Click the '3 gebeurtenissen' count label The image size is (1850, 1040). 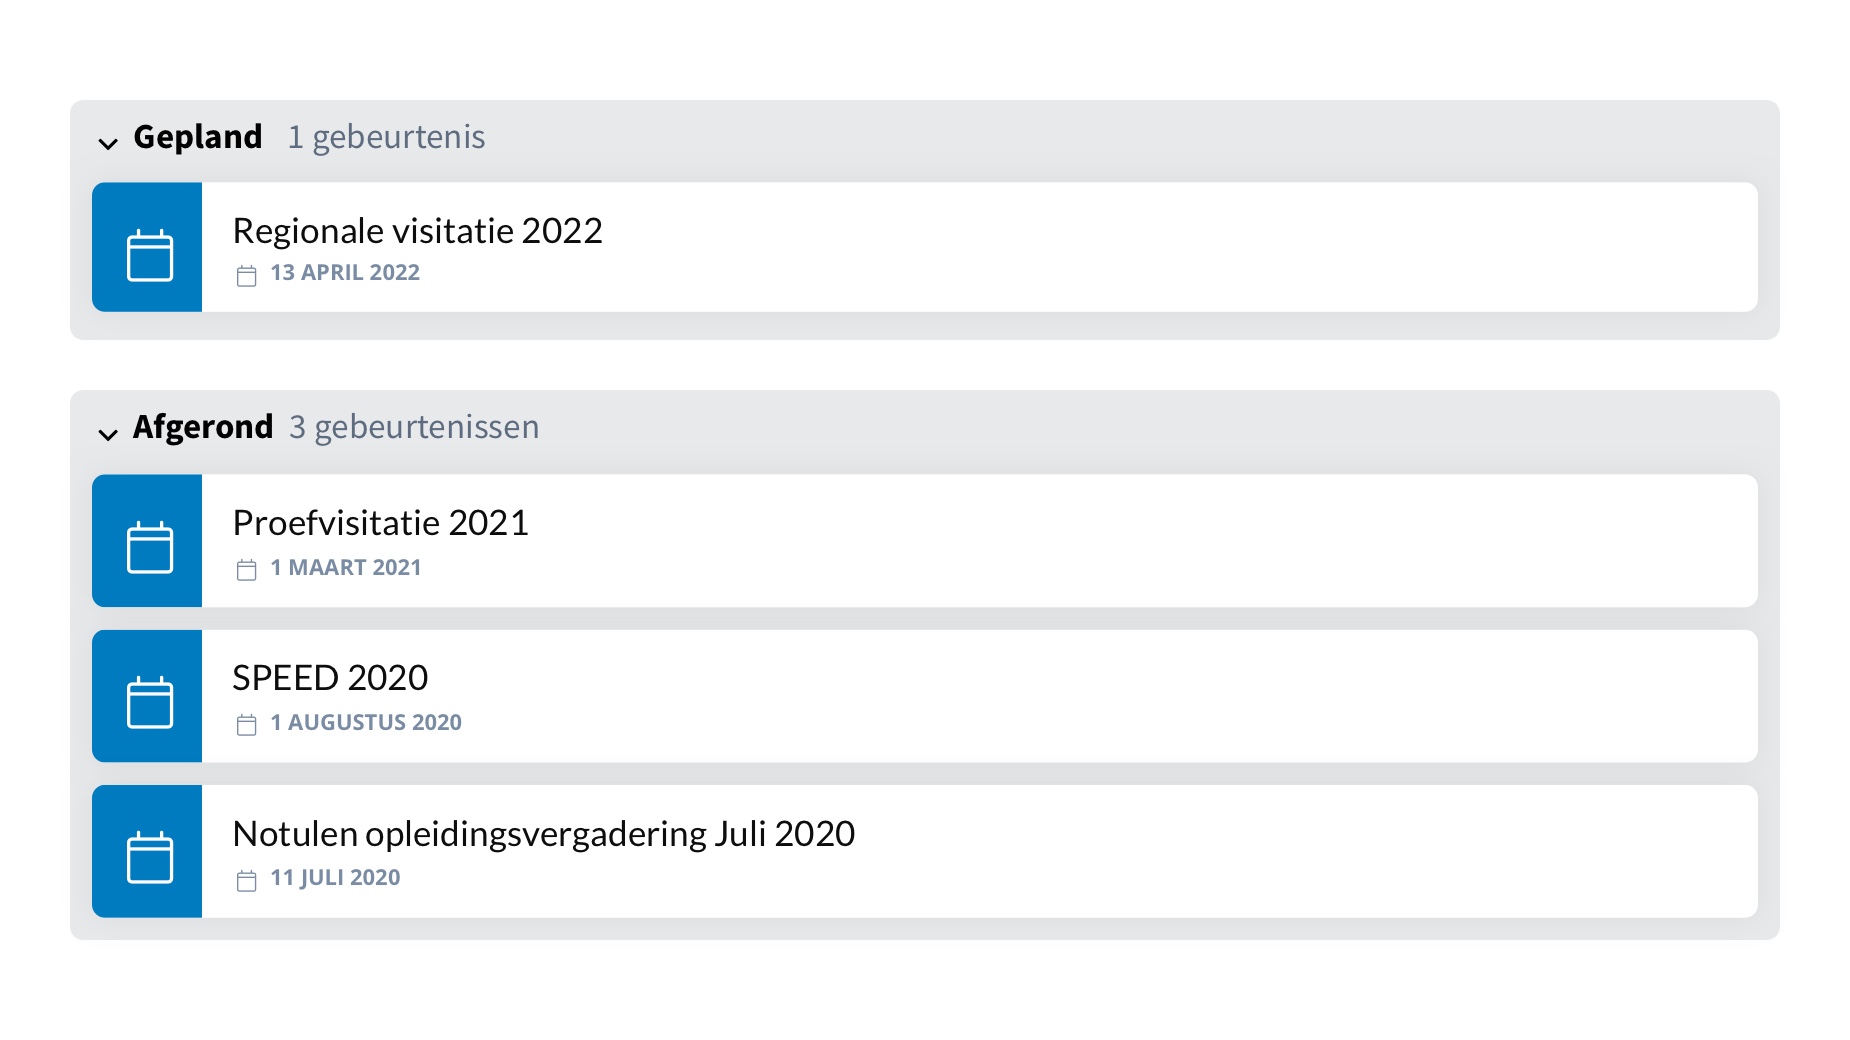click(414, 427)
